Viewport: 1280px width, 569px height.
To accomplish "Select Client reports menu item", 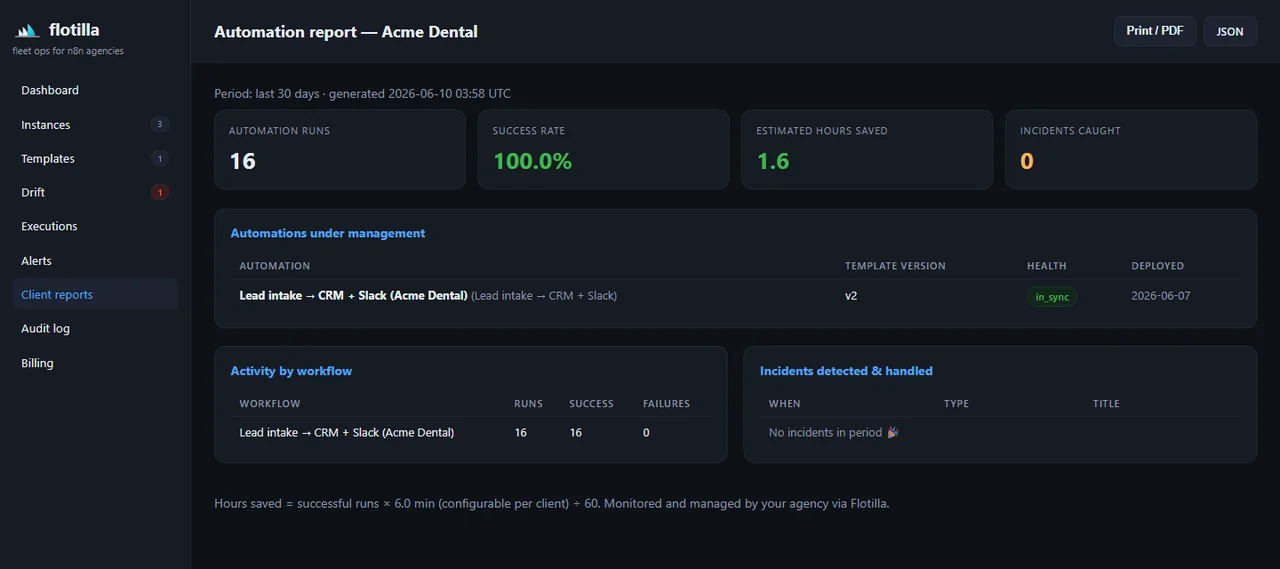I will point(95,295).
